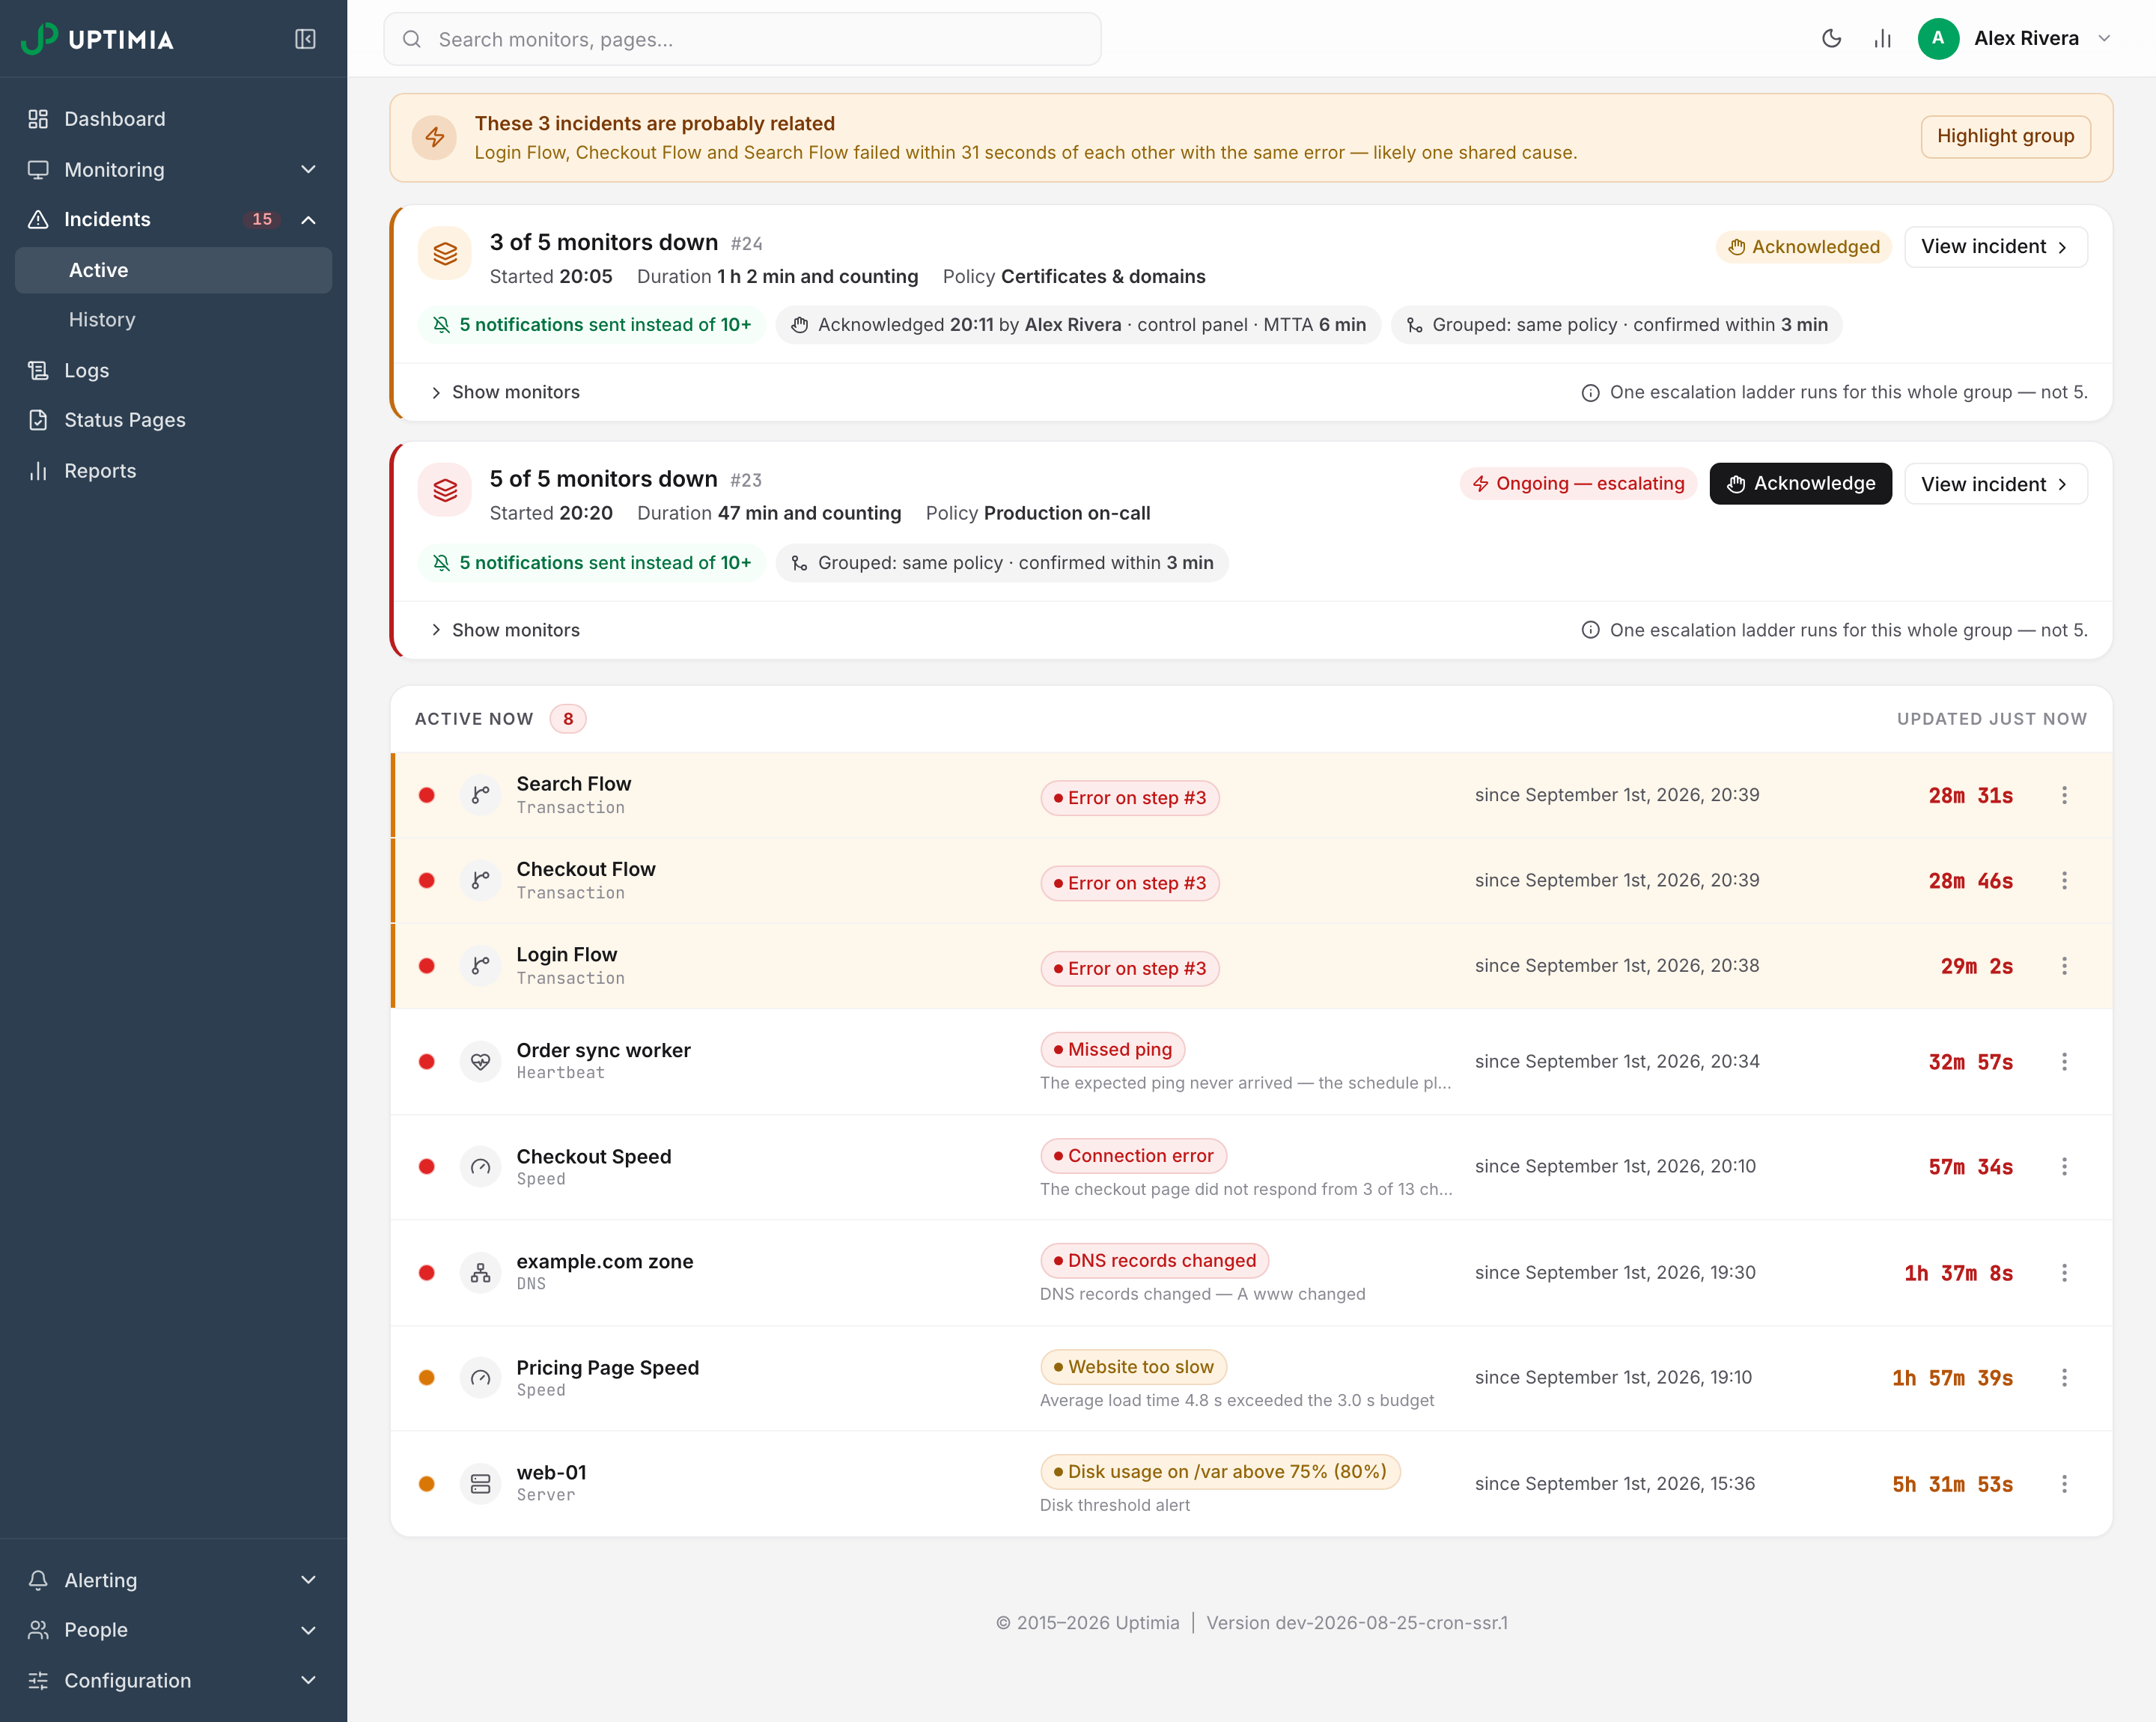
Task: Open Dashboard in the sidebar
Action: pyautogui.click(x=173, y=119)
